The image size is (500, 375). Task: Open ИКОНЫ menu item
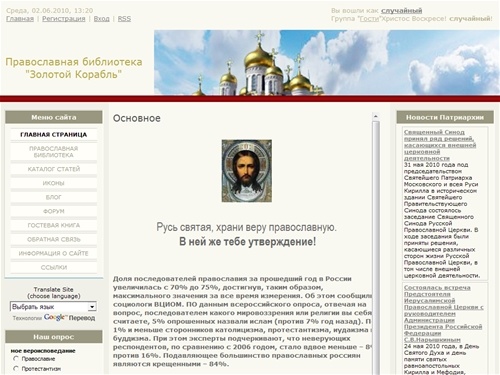click(x=54, y=183)
